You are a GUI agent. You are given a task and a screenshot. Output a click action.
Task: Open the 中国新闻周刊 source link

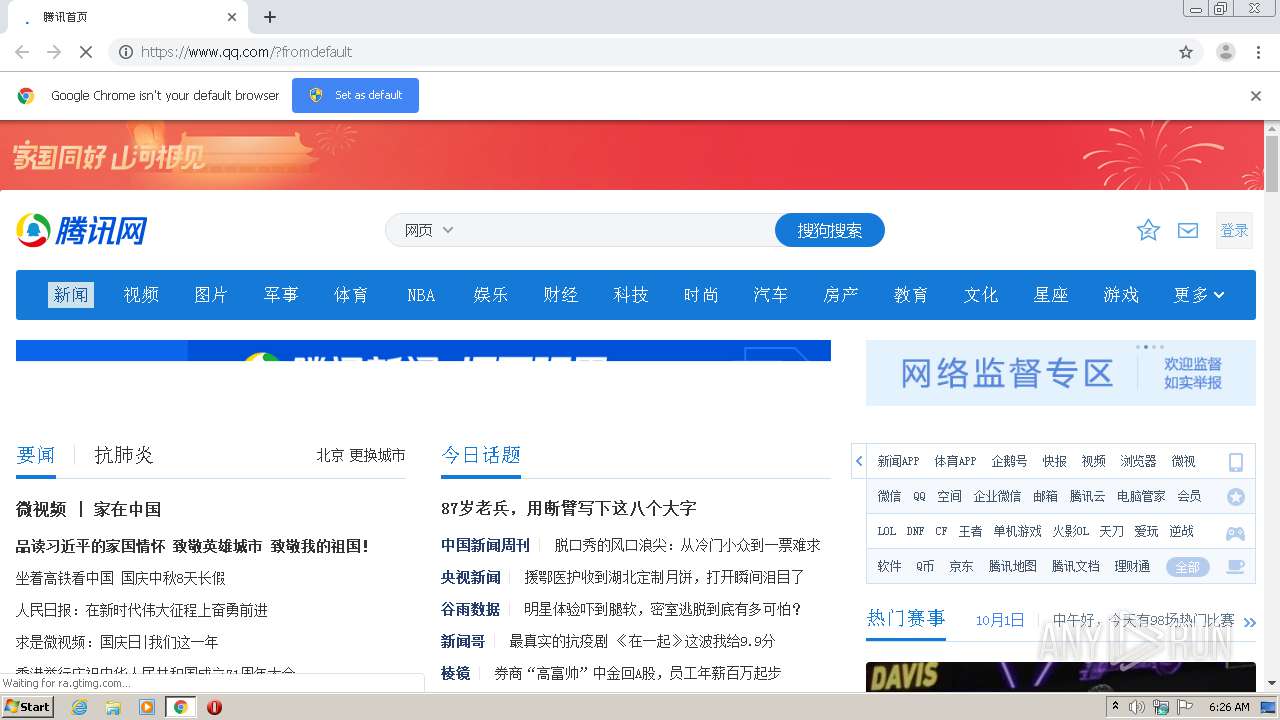tap(485, 545)
